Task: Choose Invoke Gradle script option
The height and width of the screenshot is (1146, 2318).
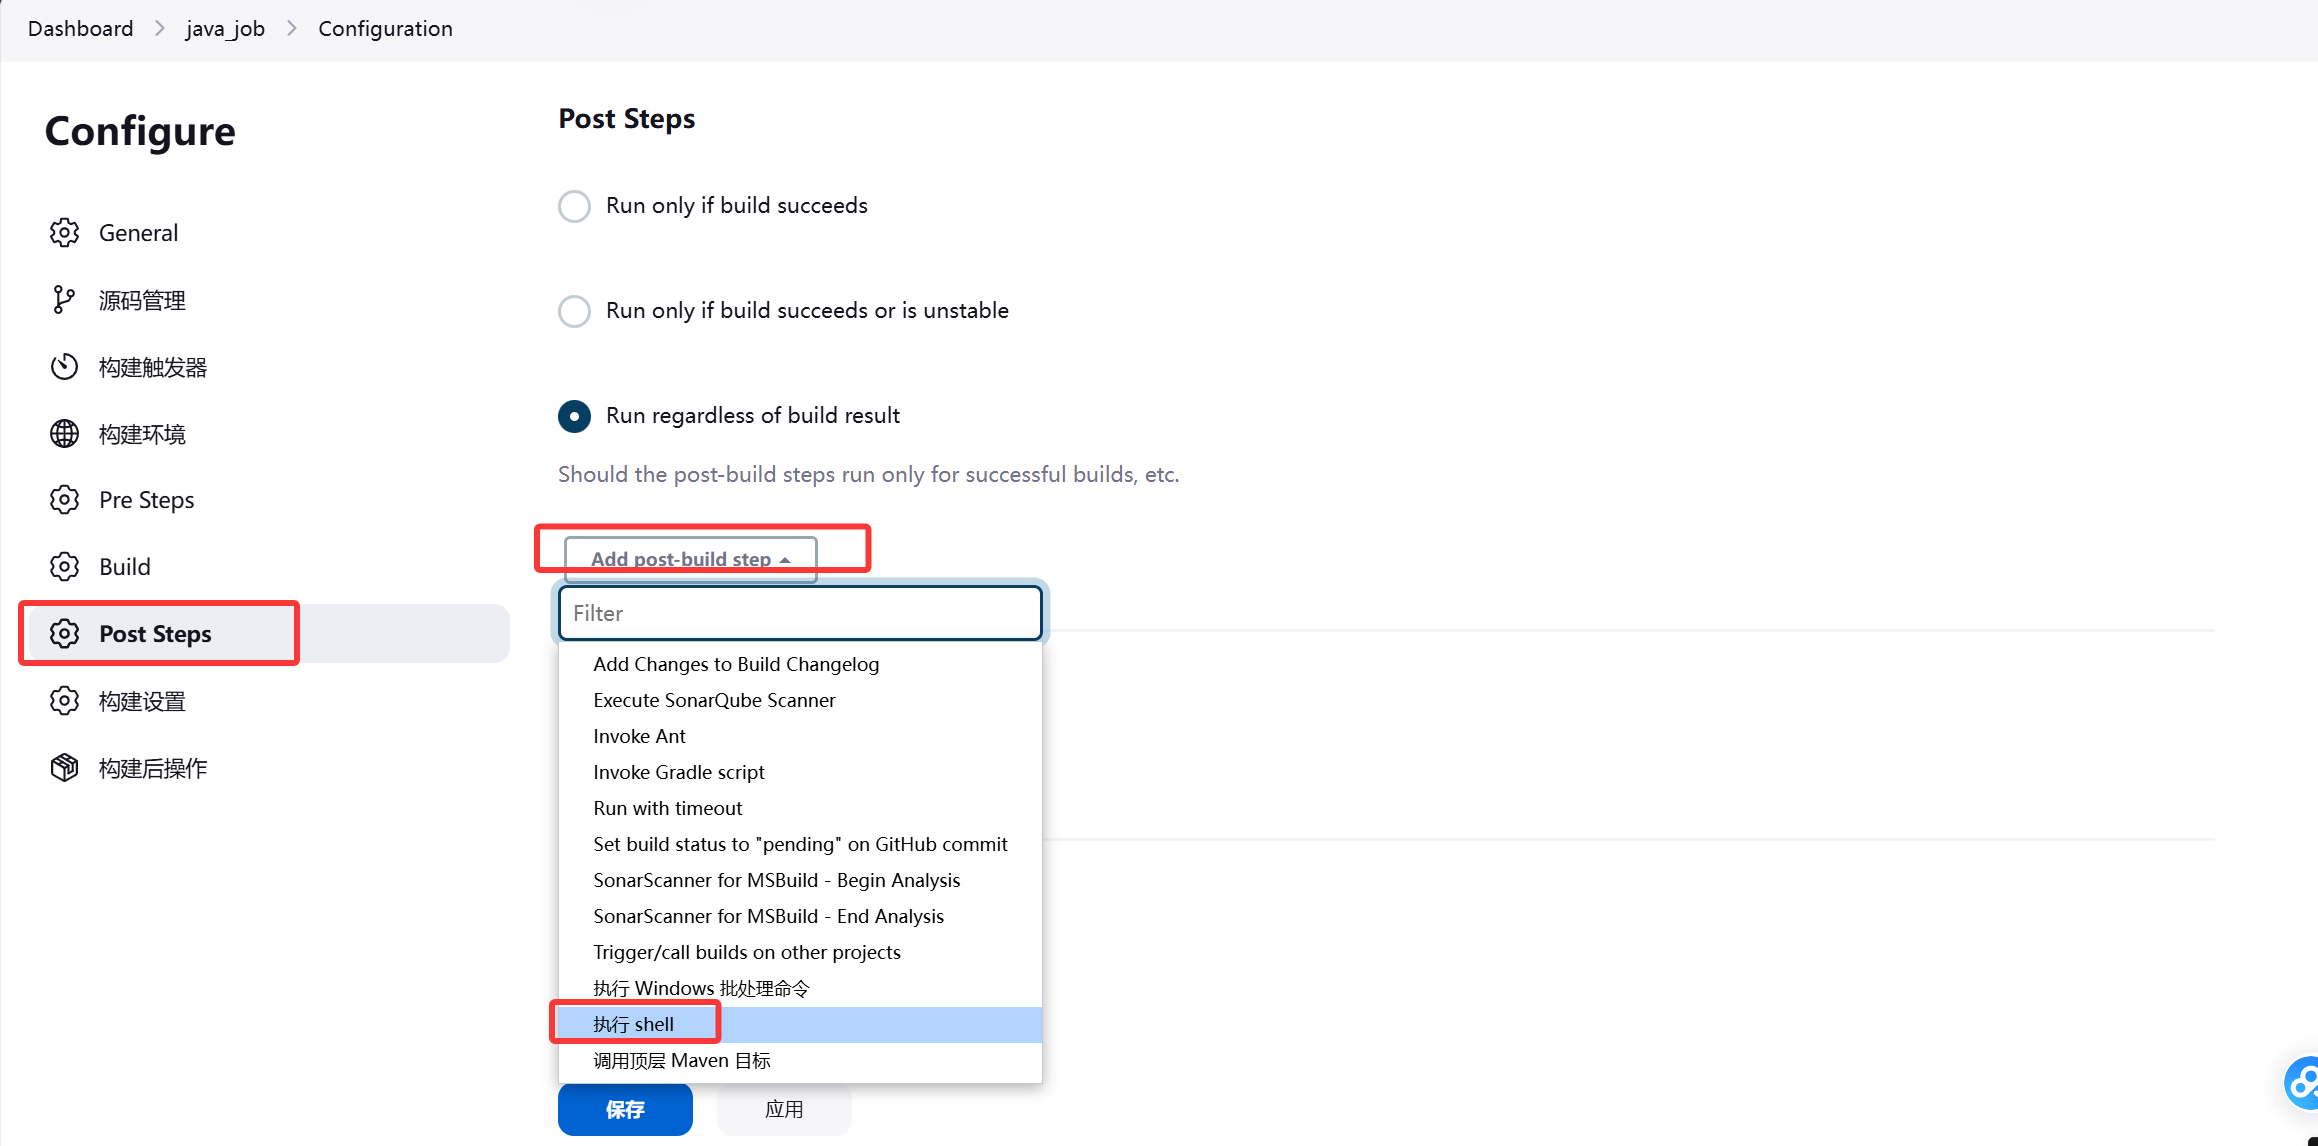Action: point(800,772)
